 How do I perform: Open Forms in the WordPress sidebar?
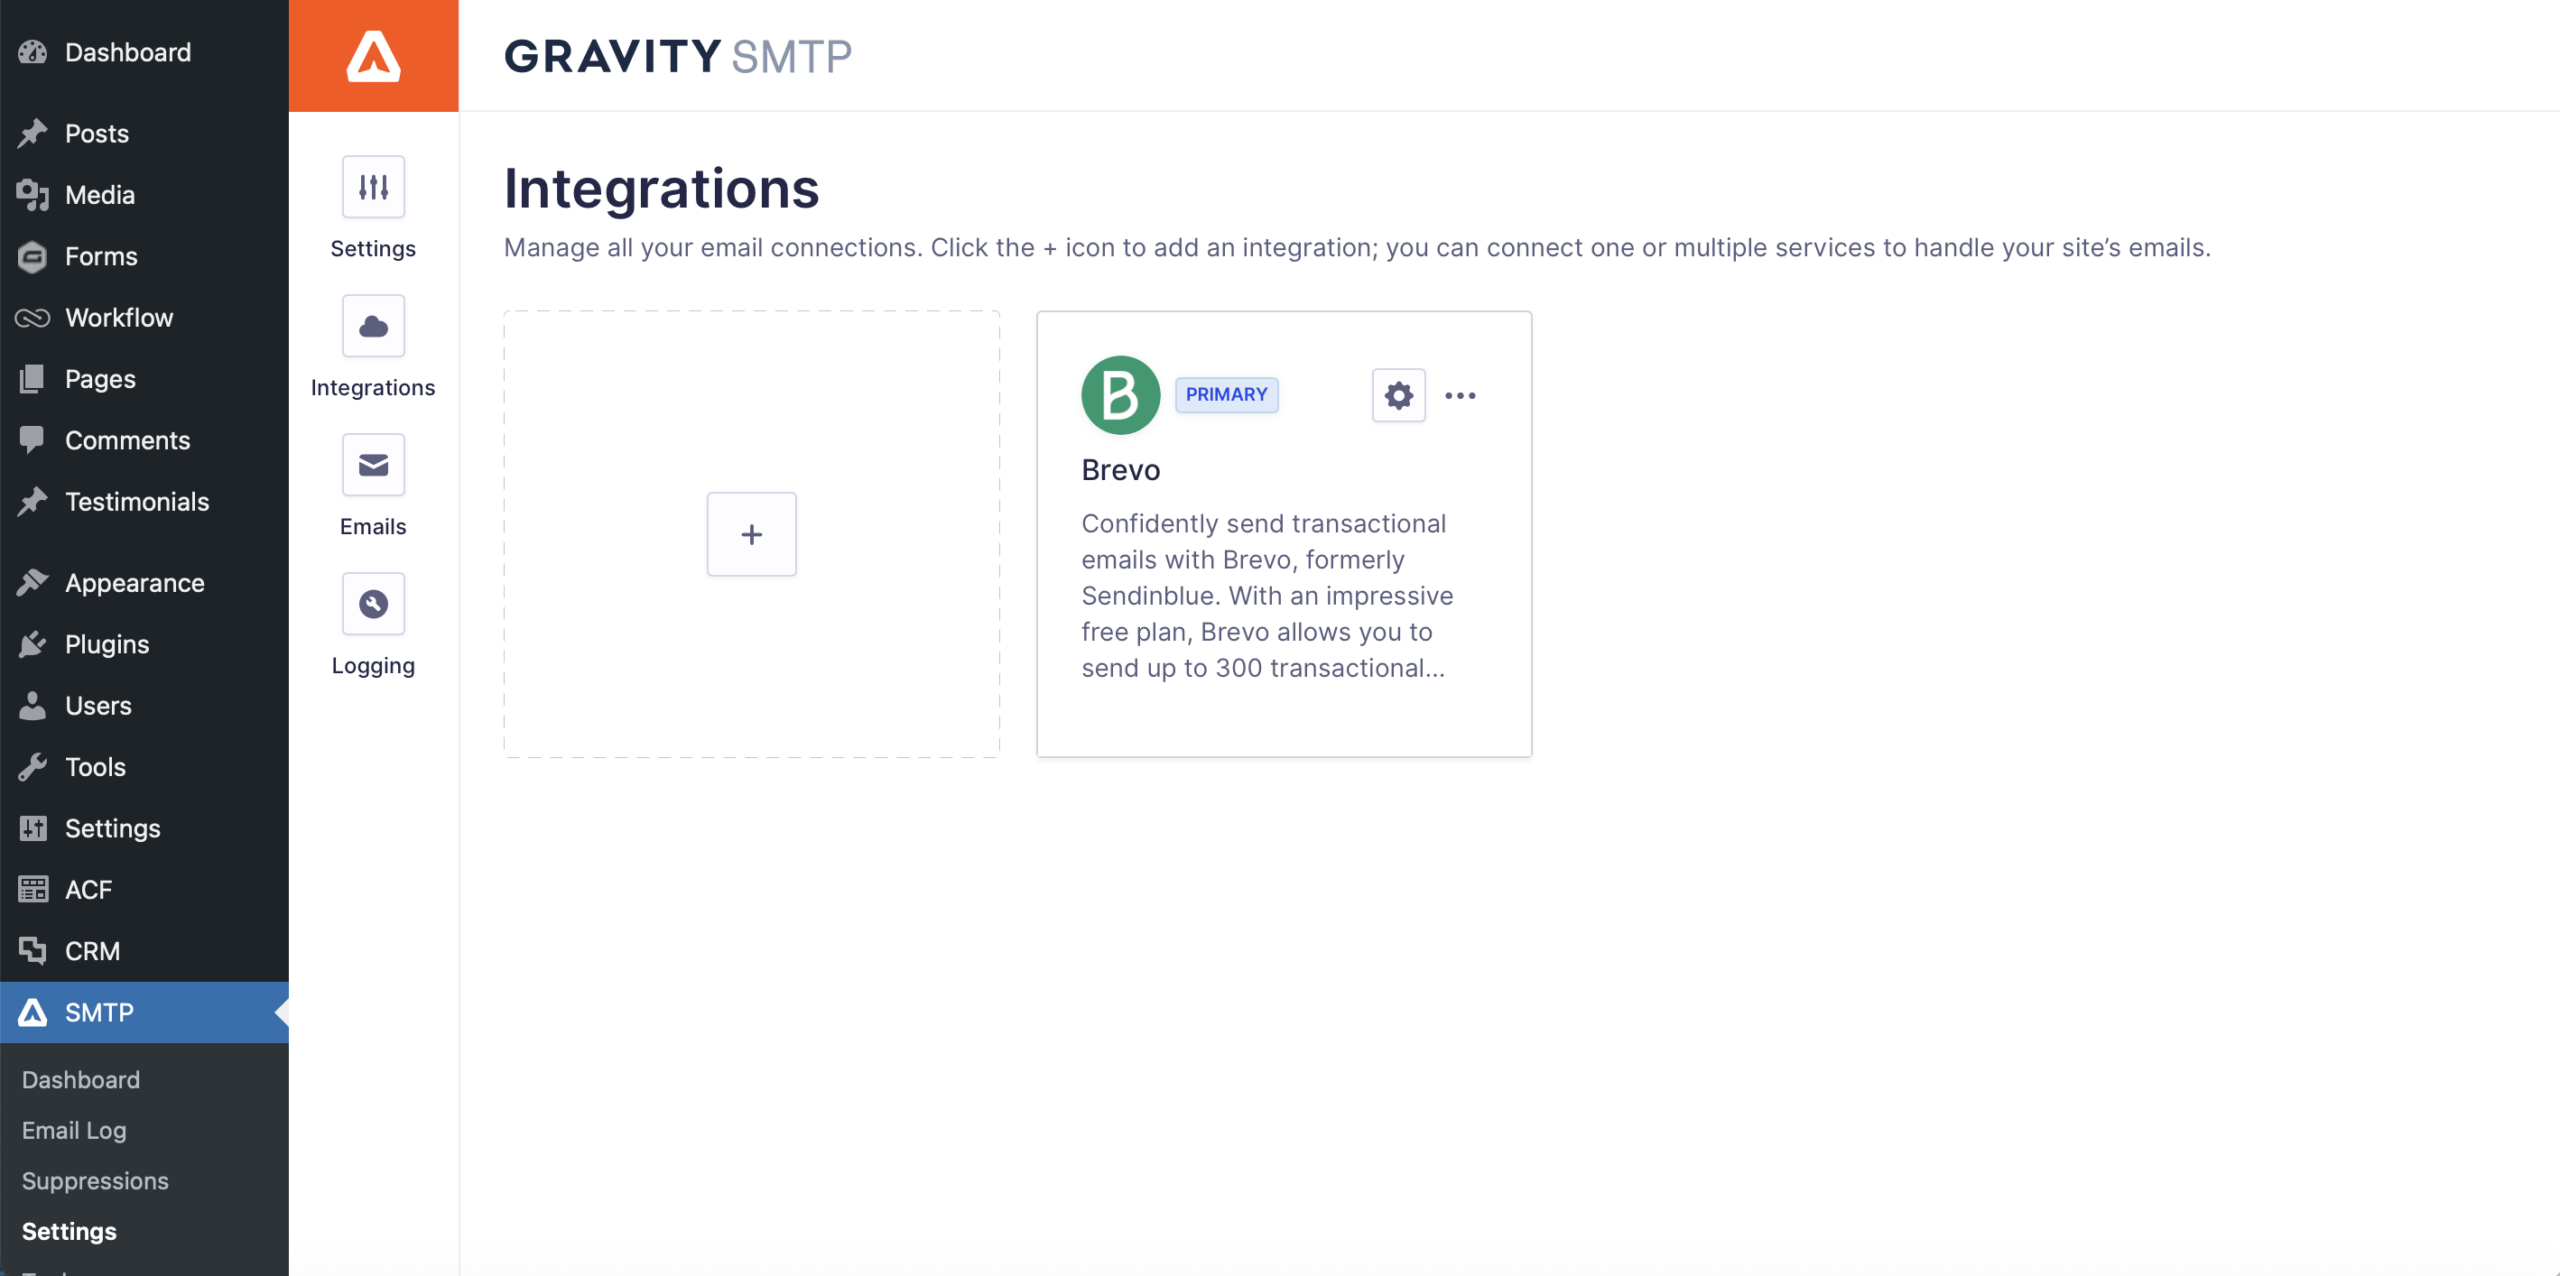tap(101, 256)
